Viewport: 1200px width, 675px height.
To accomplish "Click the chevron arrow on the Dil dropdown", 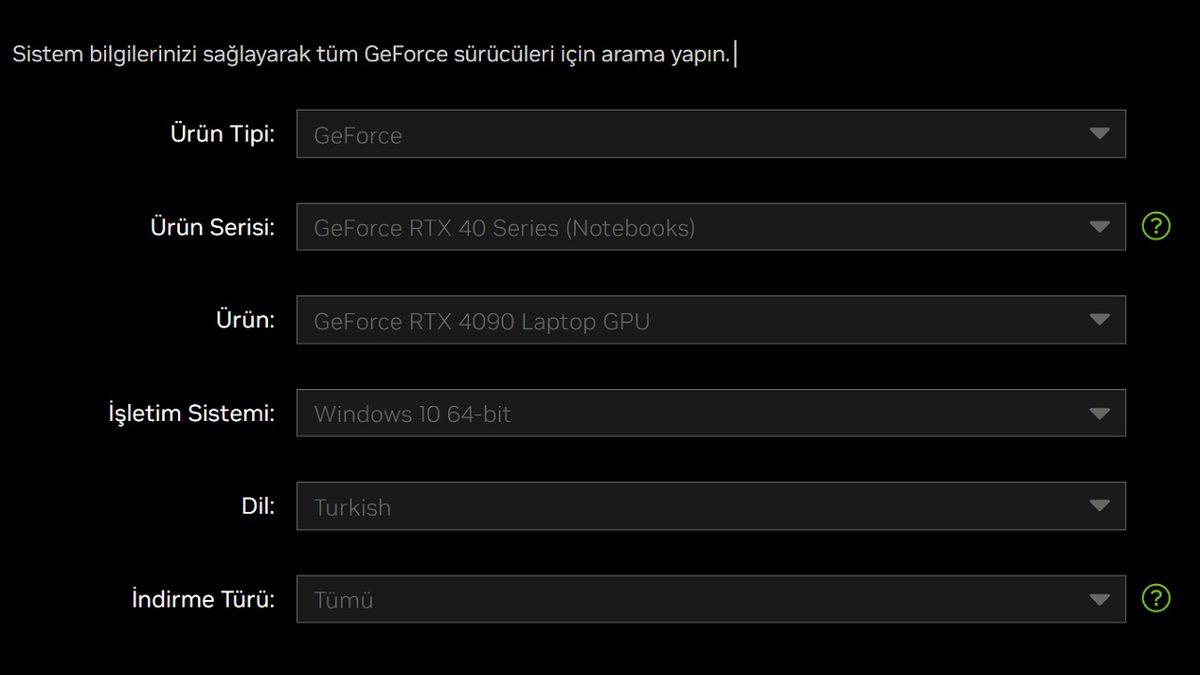I will click(x=1101, y=506).
